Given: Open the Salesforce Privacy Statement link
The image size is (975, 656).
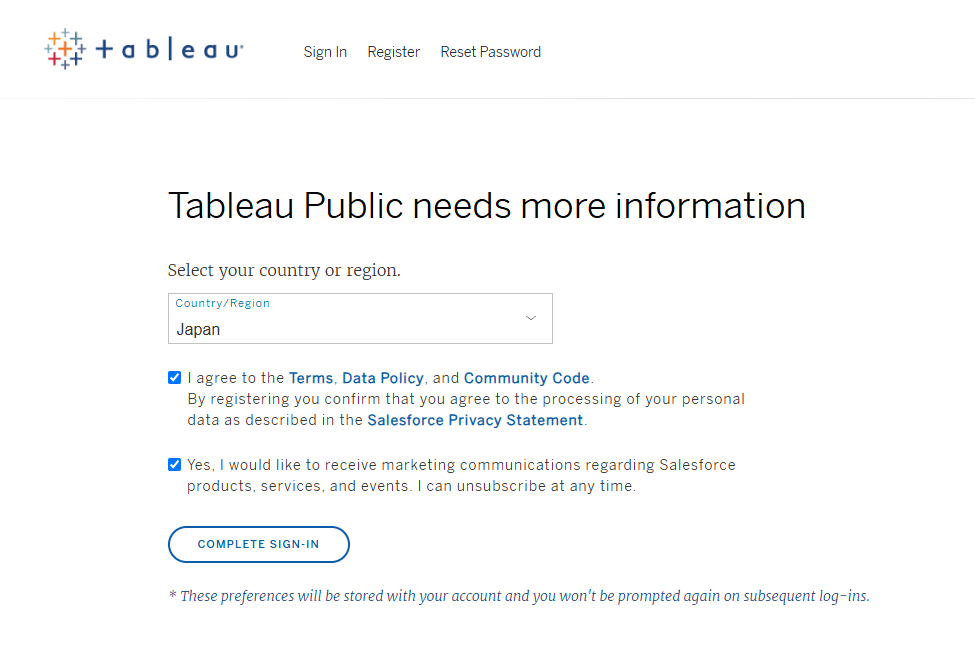Looking at the screenshot, I should point(475,420).
